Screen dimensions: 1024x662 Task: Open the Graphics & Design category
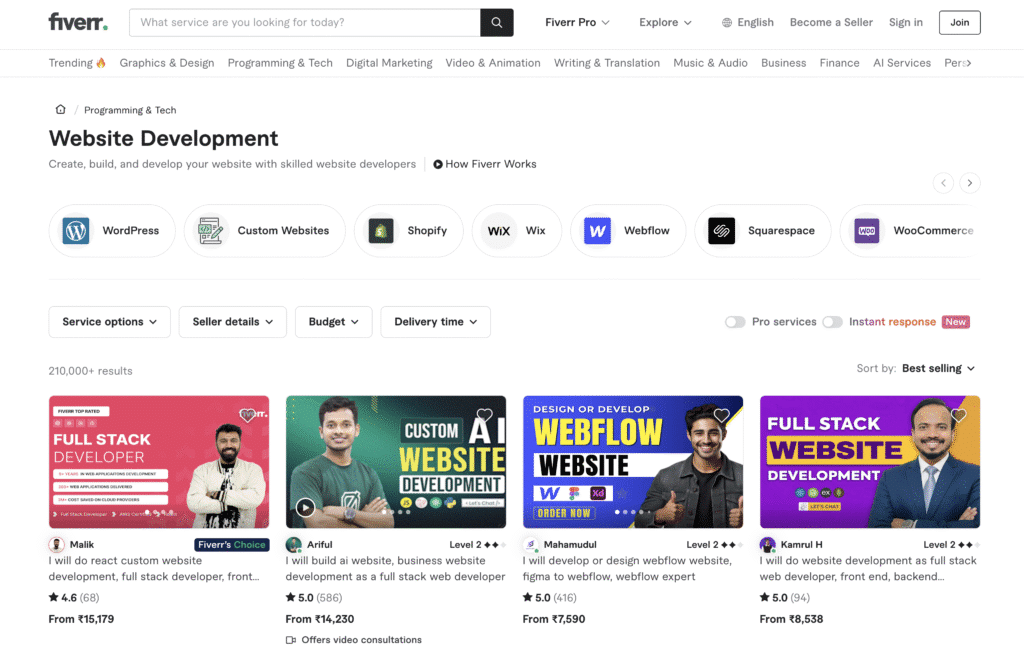(167, 63)
